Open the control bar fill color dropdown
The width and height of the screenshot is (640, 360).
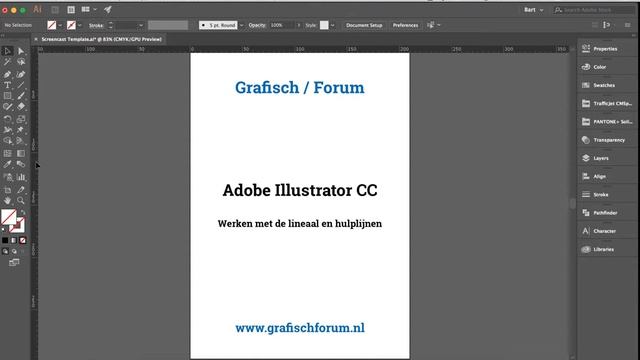point(60,25)
